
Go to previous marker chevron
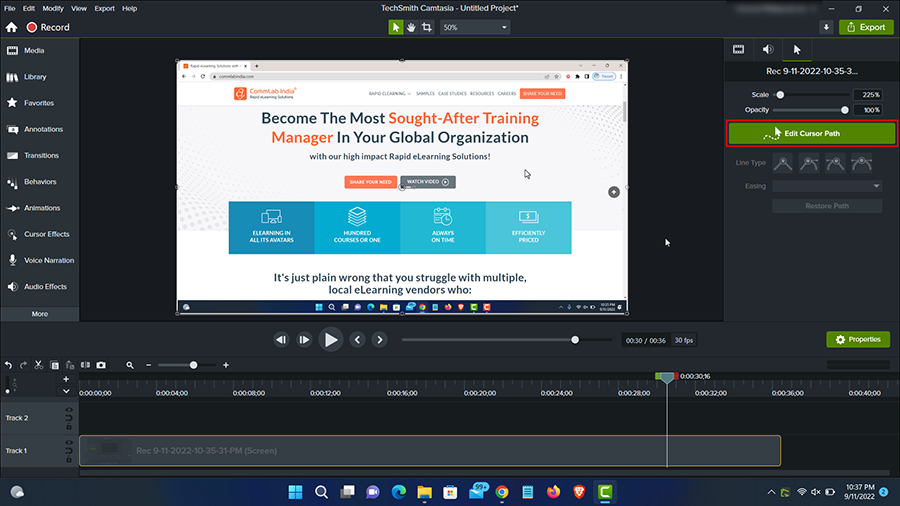coord(358,340)
